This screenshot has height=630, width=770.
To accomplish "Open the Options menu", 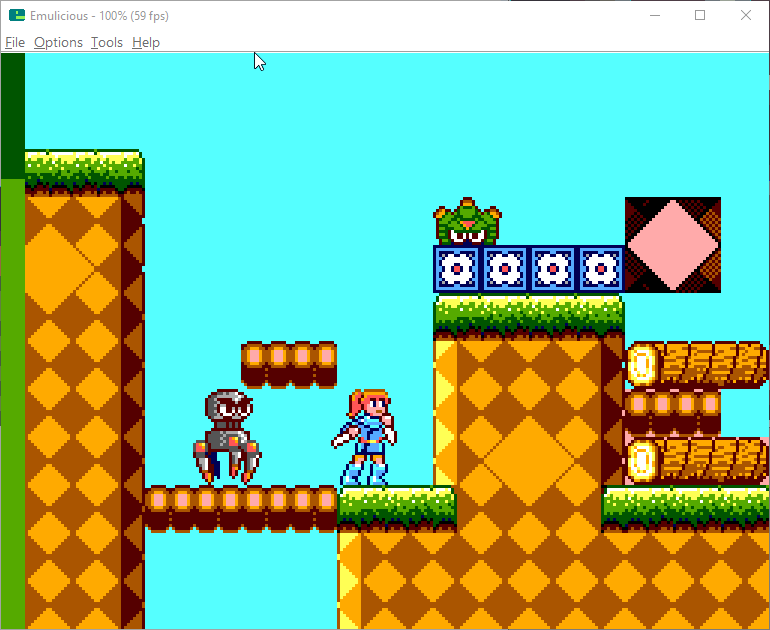I will [58, 43].
